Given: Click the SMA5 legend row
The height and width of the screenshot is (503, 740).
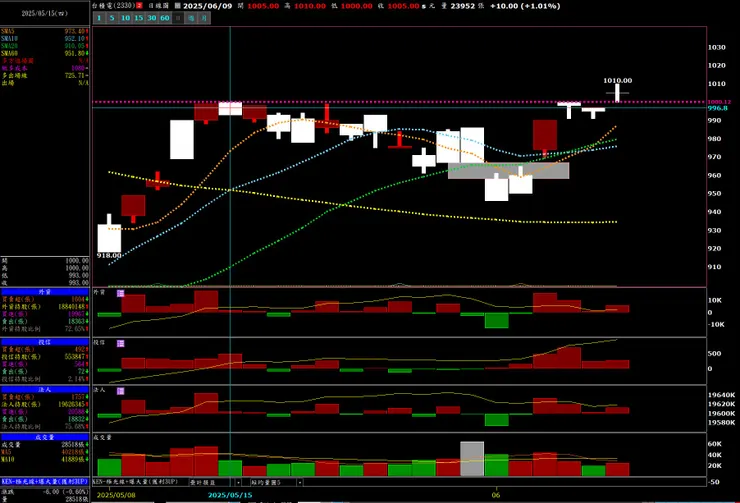Looking at the screenshot, I should click(45, 31).
